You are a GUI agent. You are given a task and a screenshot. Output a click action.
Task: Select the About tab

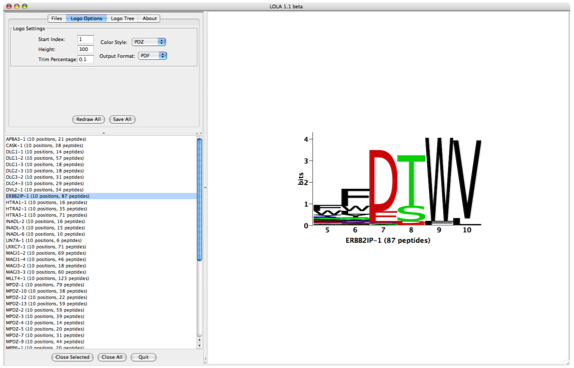point(149,18)
